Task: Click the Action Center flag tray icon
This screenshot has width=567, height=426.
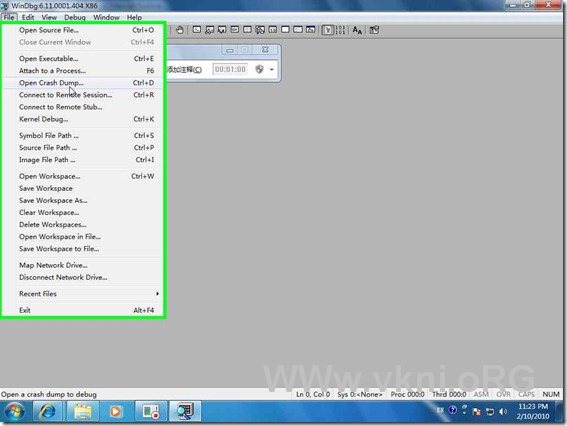Action: coord(477,412)
